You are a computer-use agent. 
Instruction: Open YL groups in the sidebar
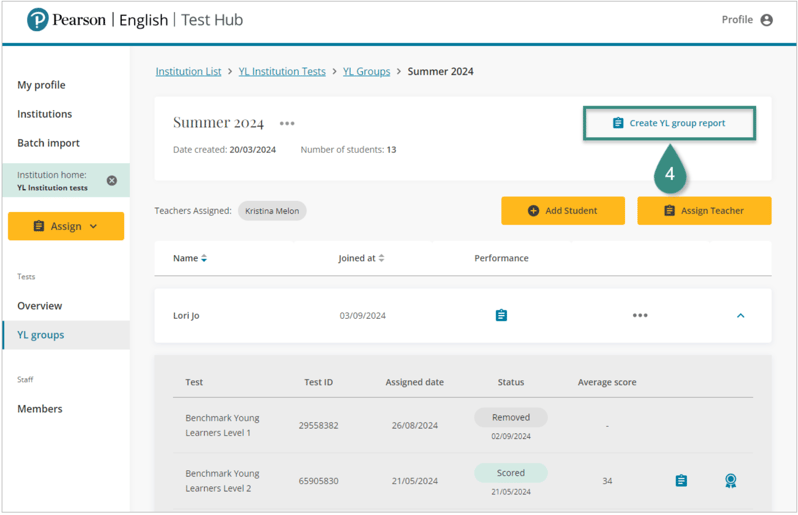41,335
